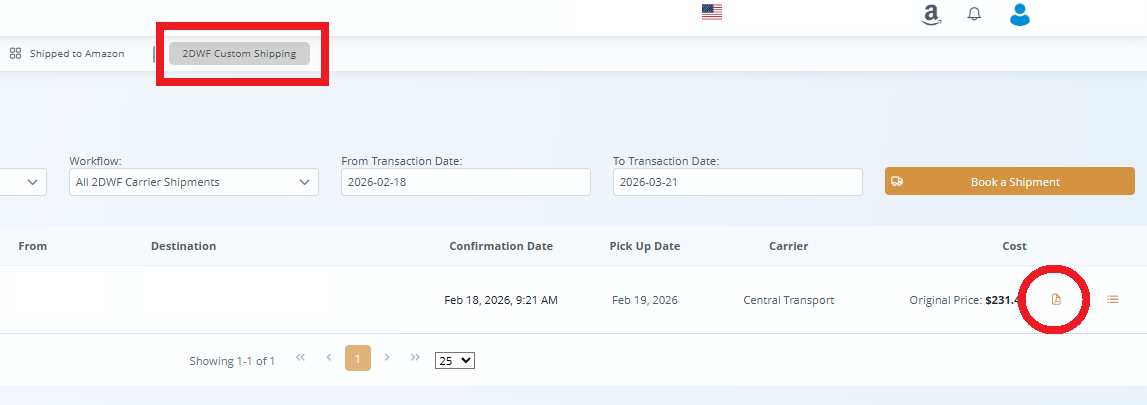
Task: Open the user profile icon
Action: [1020, 14]
